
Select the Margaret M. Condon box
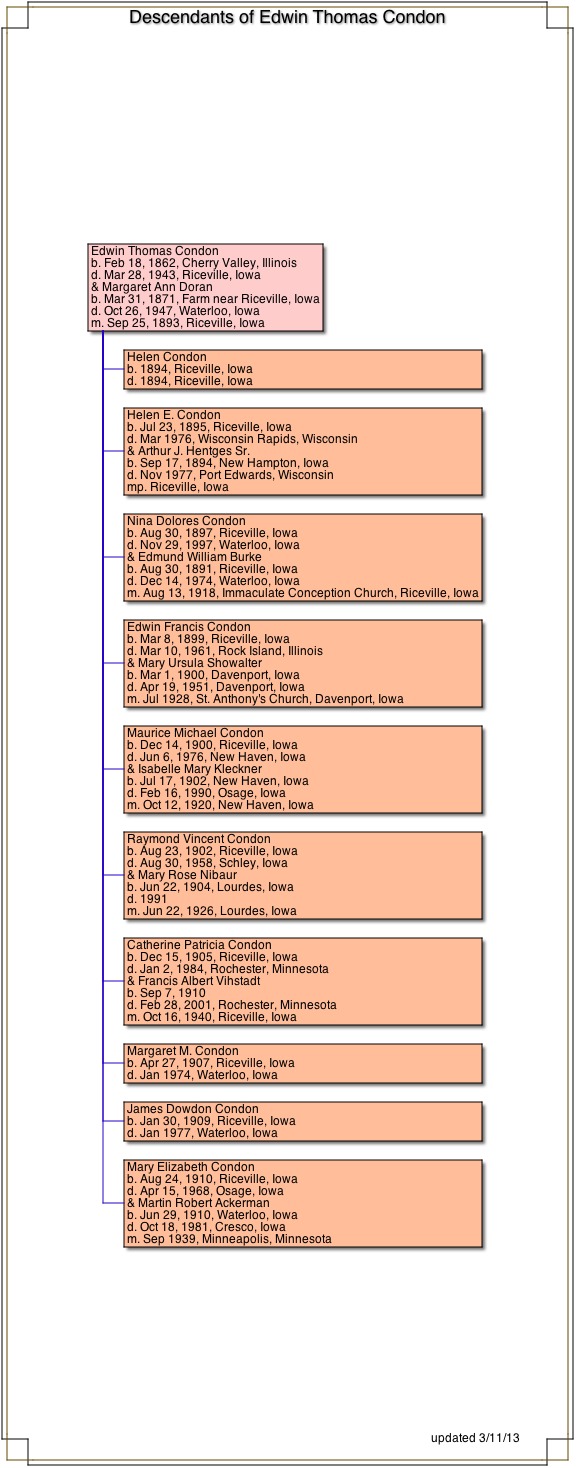click(x=303, y=1063)
